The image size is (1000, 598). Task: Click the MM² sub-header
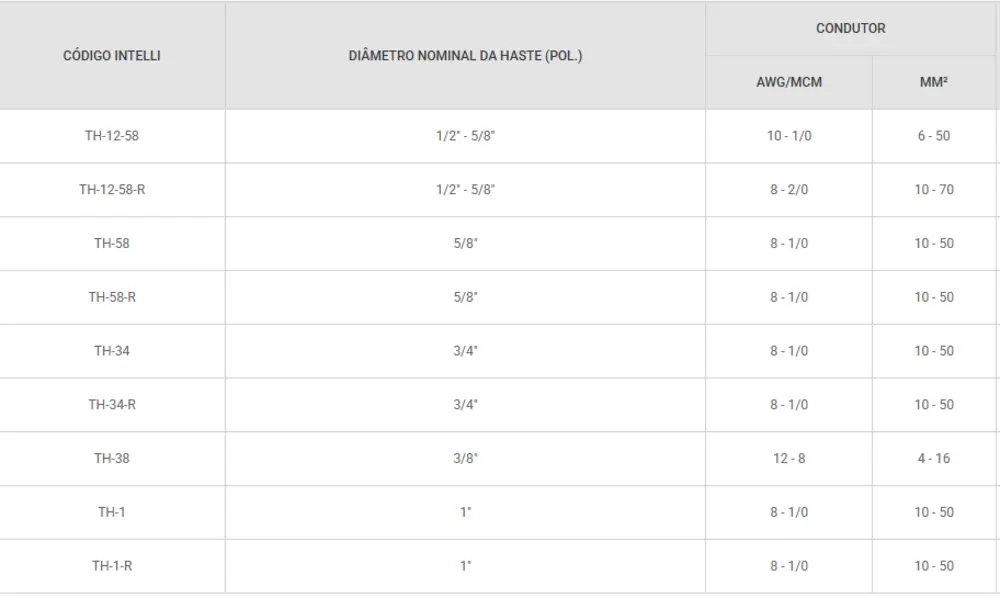[x=933, y=82]
